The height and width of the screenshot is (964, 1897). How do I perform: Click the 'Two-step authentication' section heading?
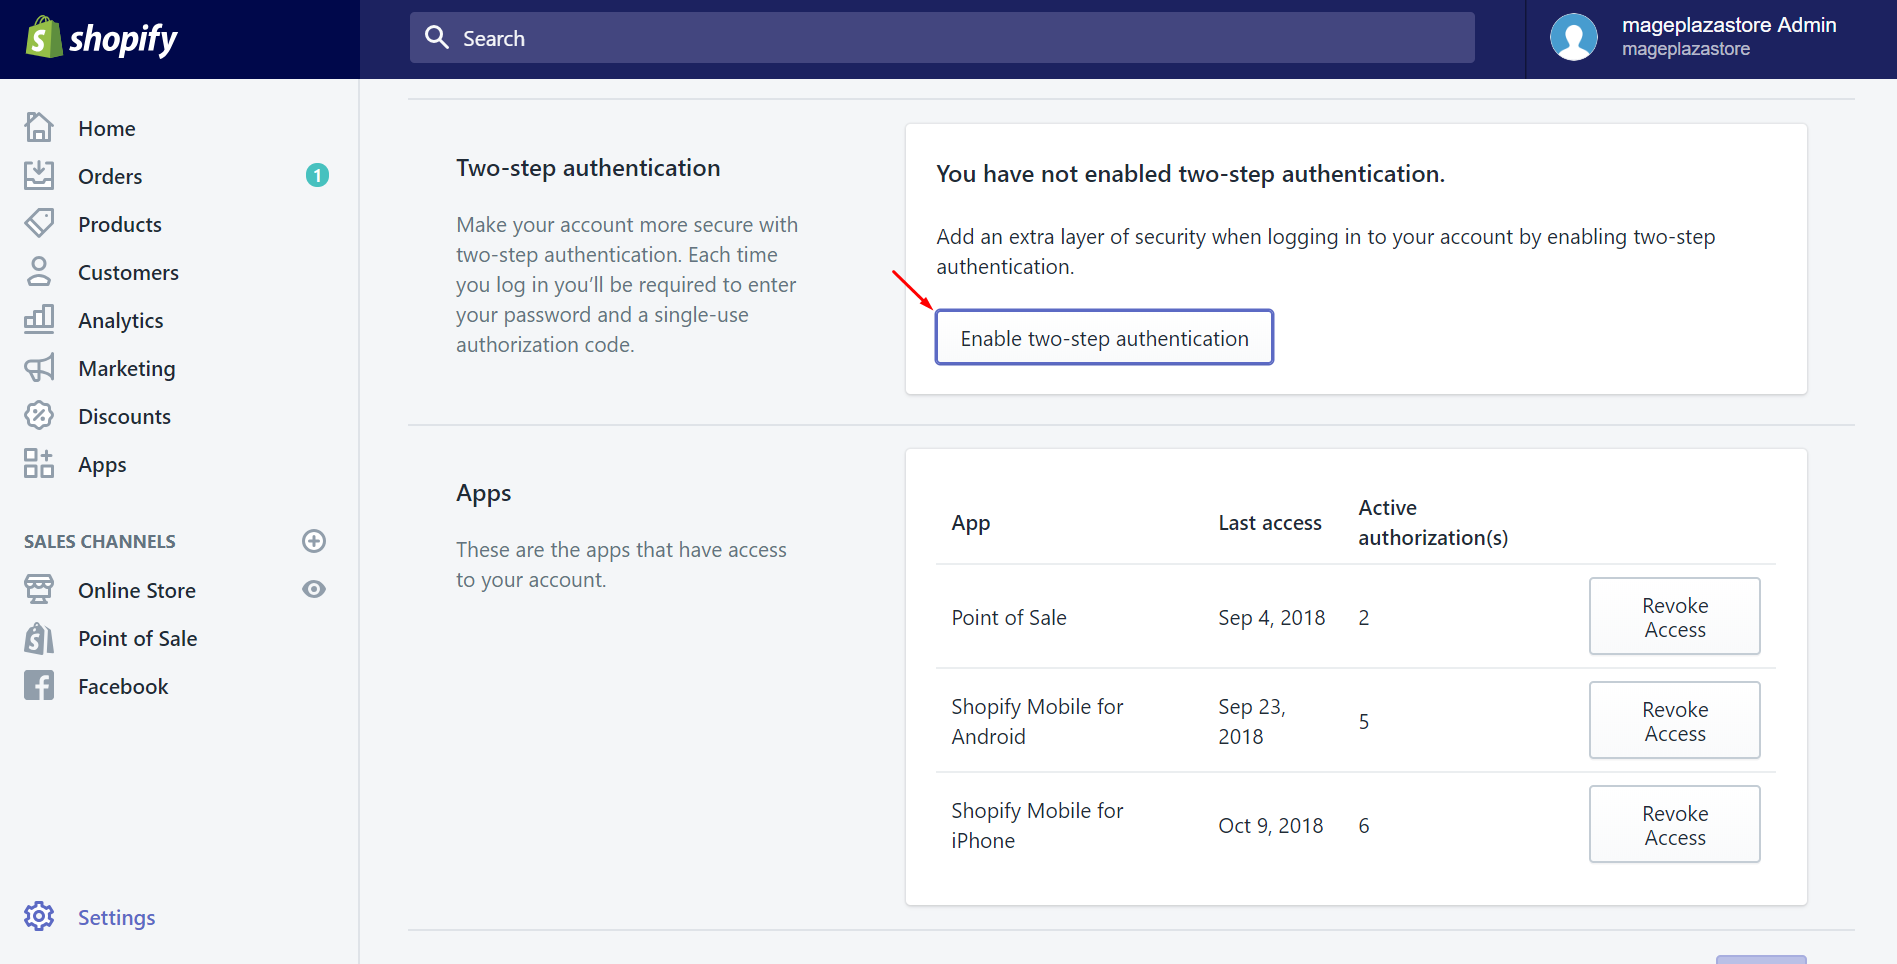pyautogui.click(x=588, y=168)
